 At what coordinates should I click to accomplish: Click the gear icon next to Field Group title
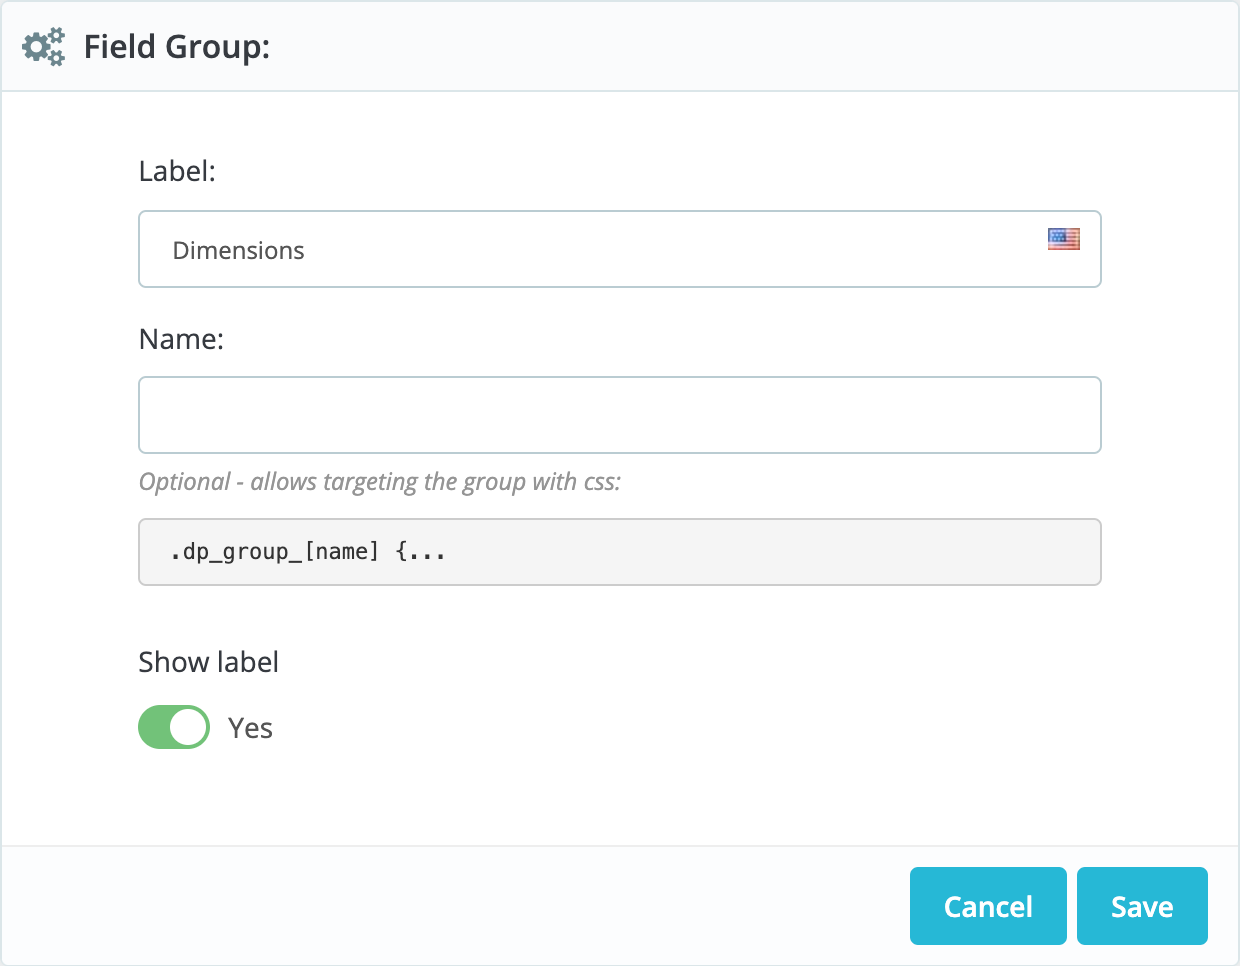tap(43, 46)
